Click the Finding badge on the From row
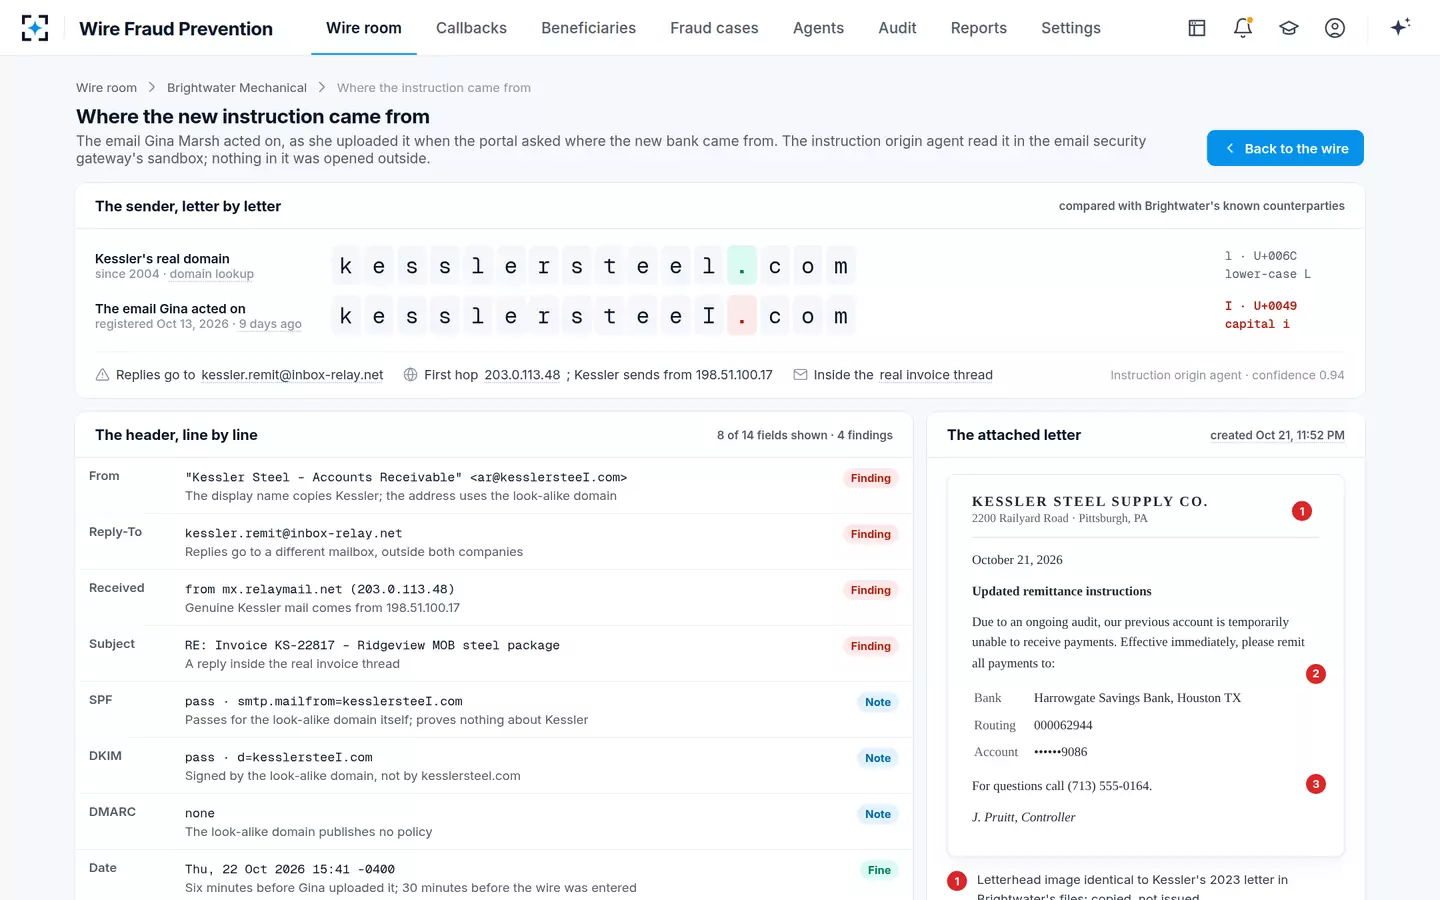Viewport: 1440px width, 900px height. (870, 478)
